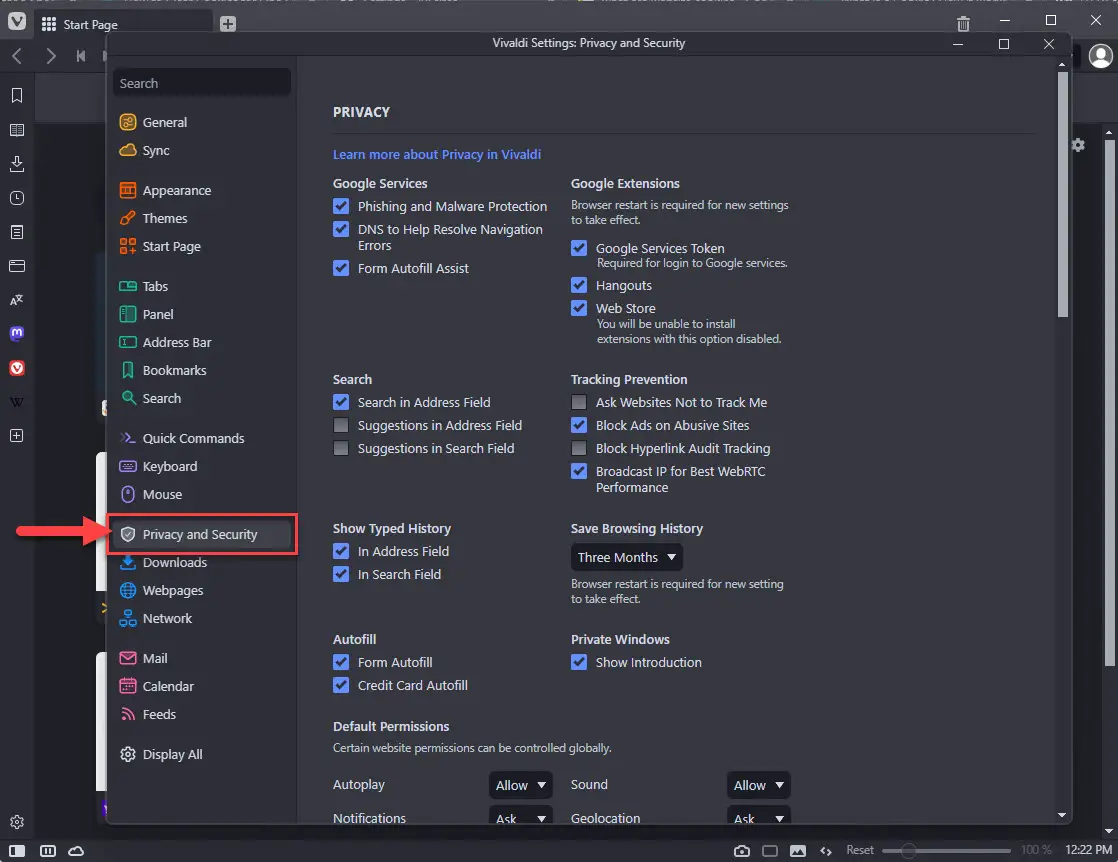Open the Wikipedia web panel icon
Viewport: 1118px width, 862px height.
coord(17,402)
